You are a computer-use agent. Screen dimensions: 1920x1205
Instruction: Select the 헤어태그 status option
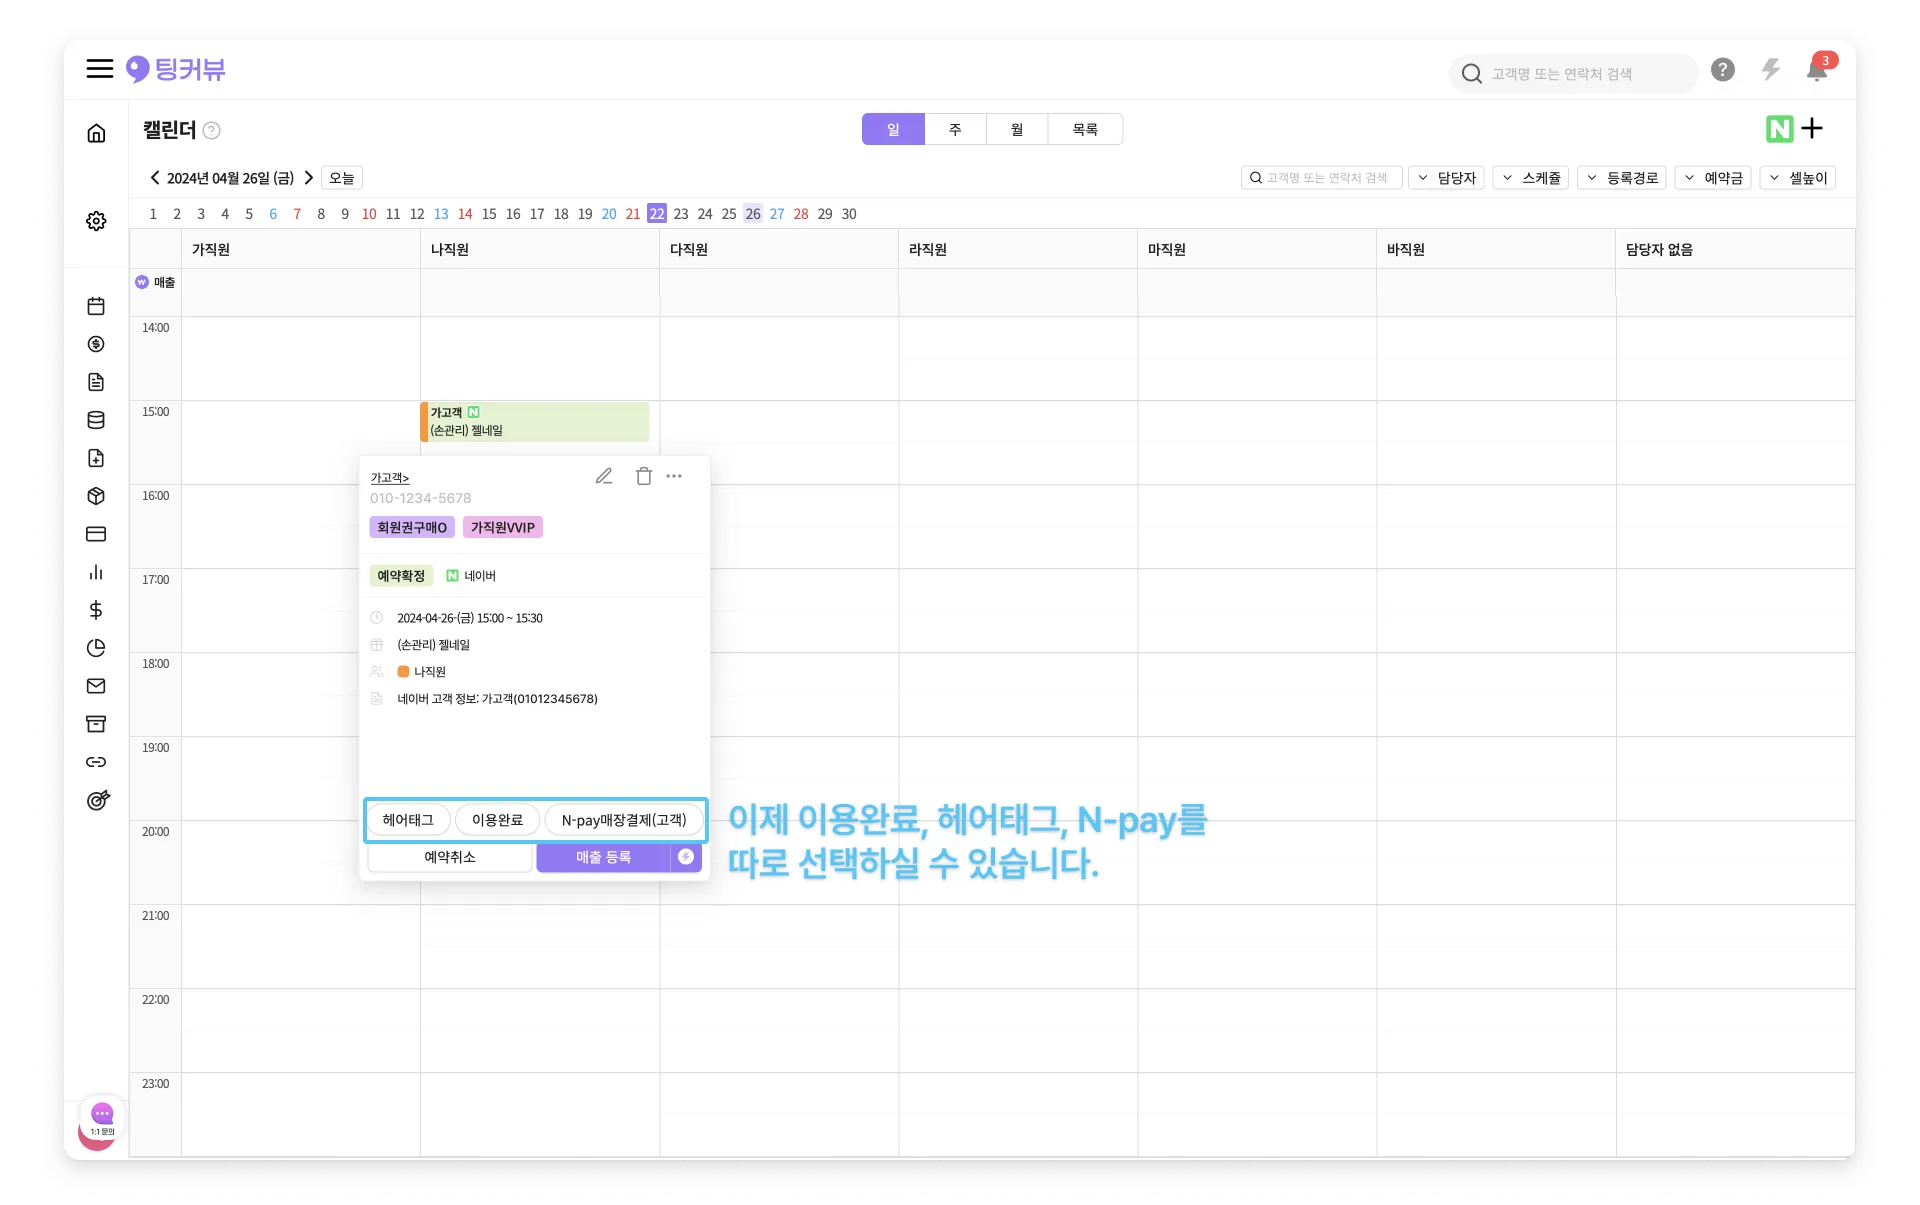click(408, 820)
